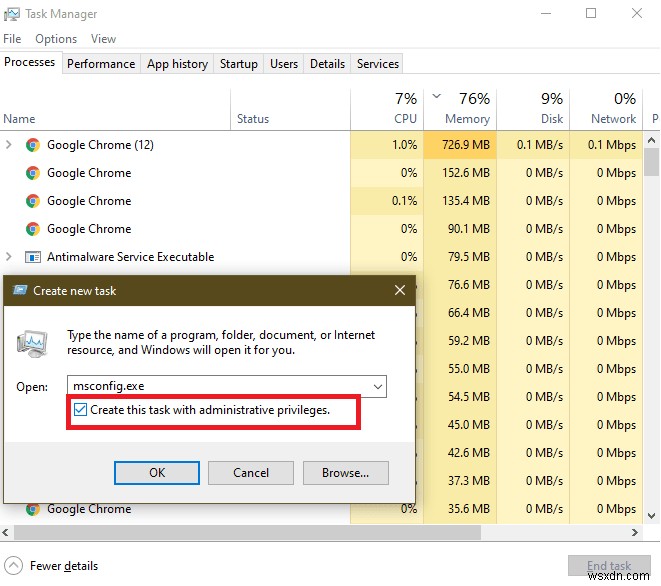Click Chrome icon of the 90.1 MB process
Viewport: 661px width, 586px height.
click(33, 229)
